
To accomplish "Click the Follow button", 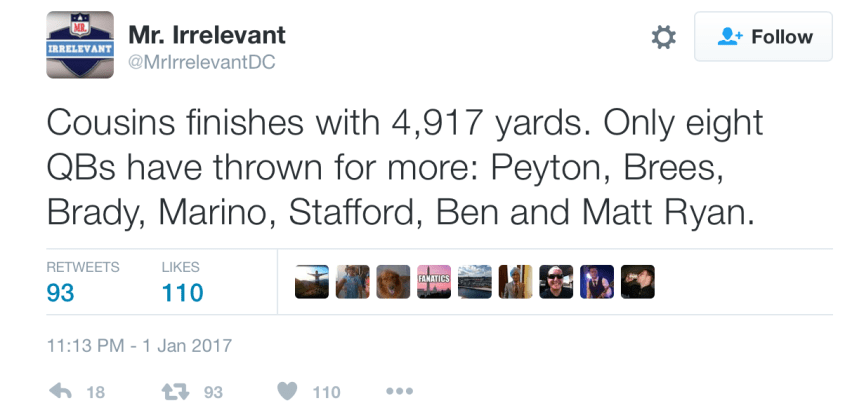I will click(x=767, y=38).
